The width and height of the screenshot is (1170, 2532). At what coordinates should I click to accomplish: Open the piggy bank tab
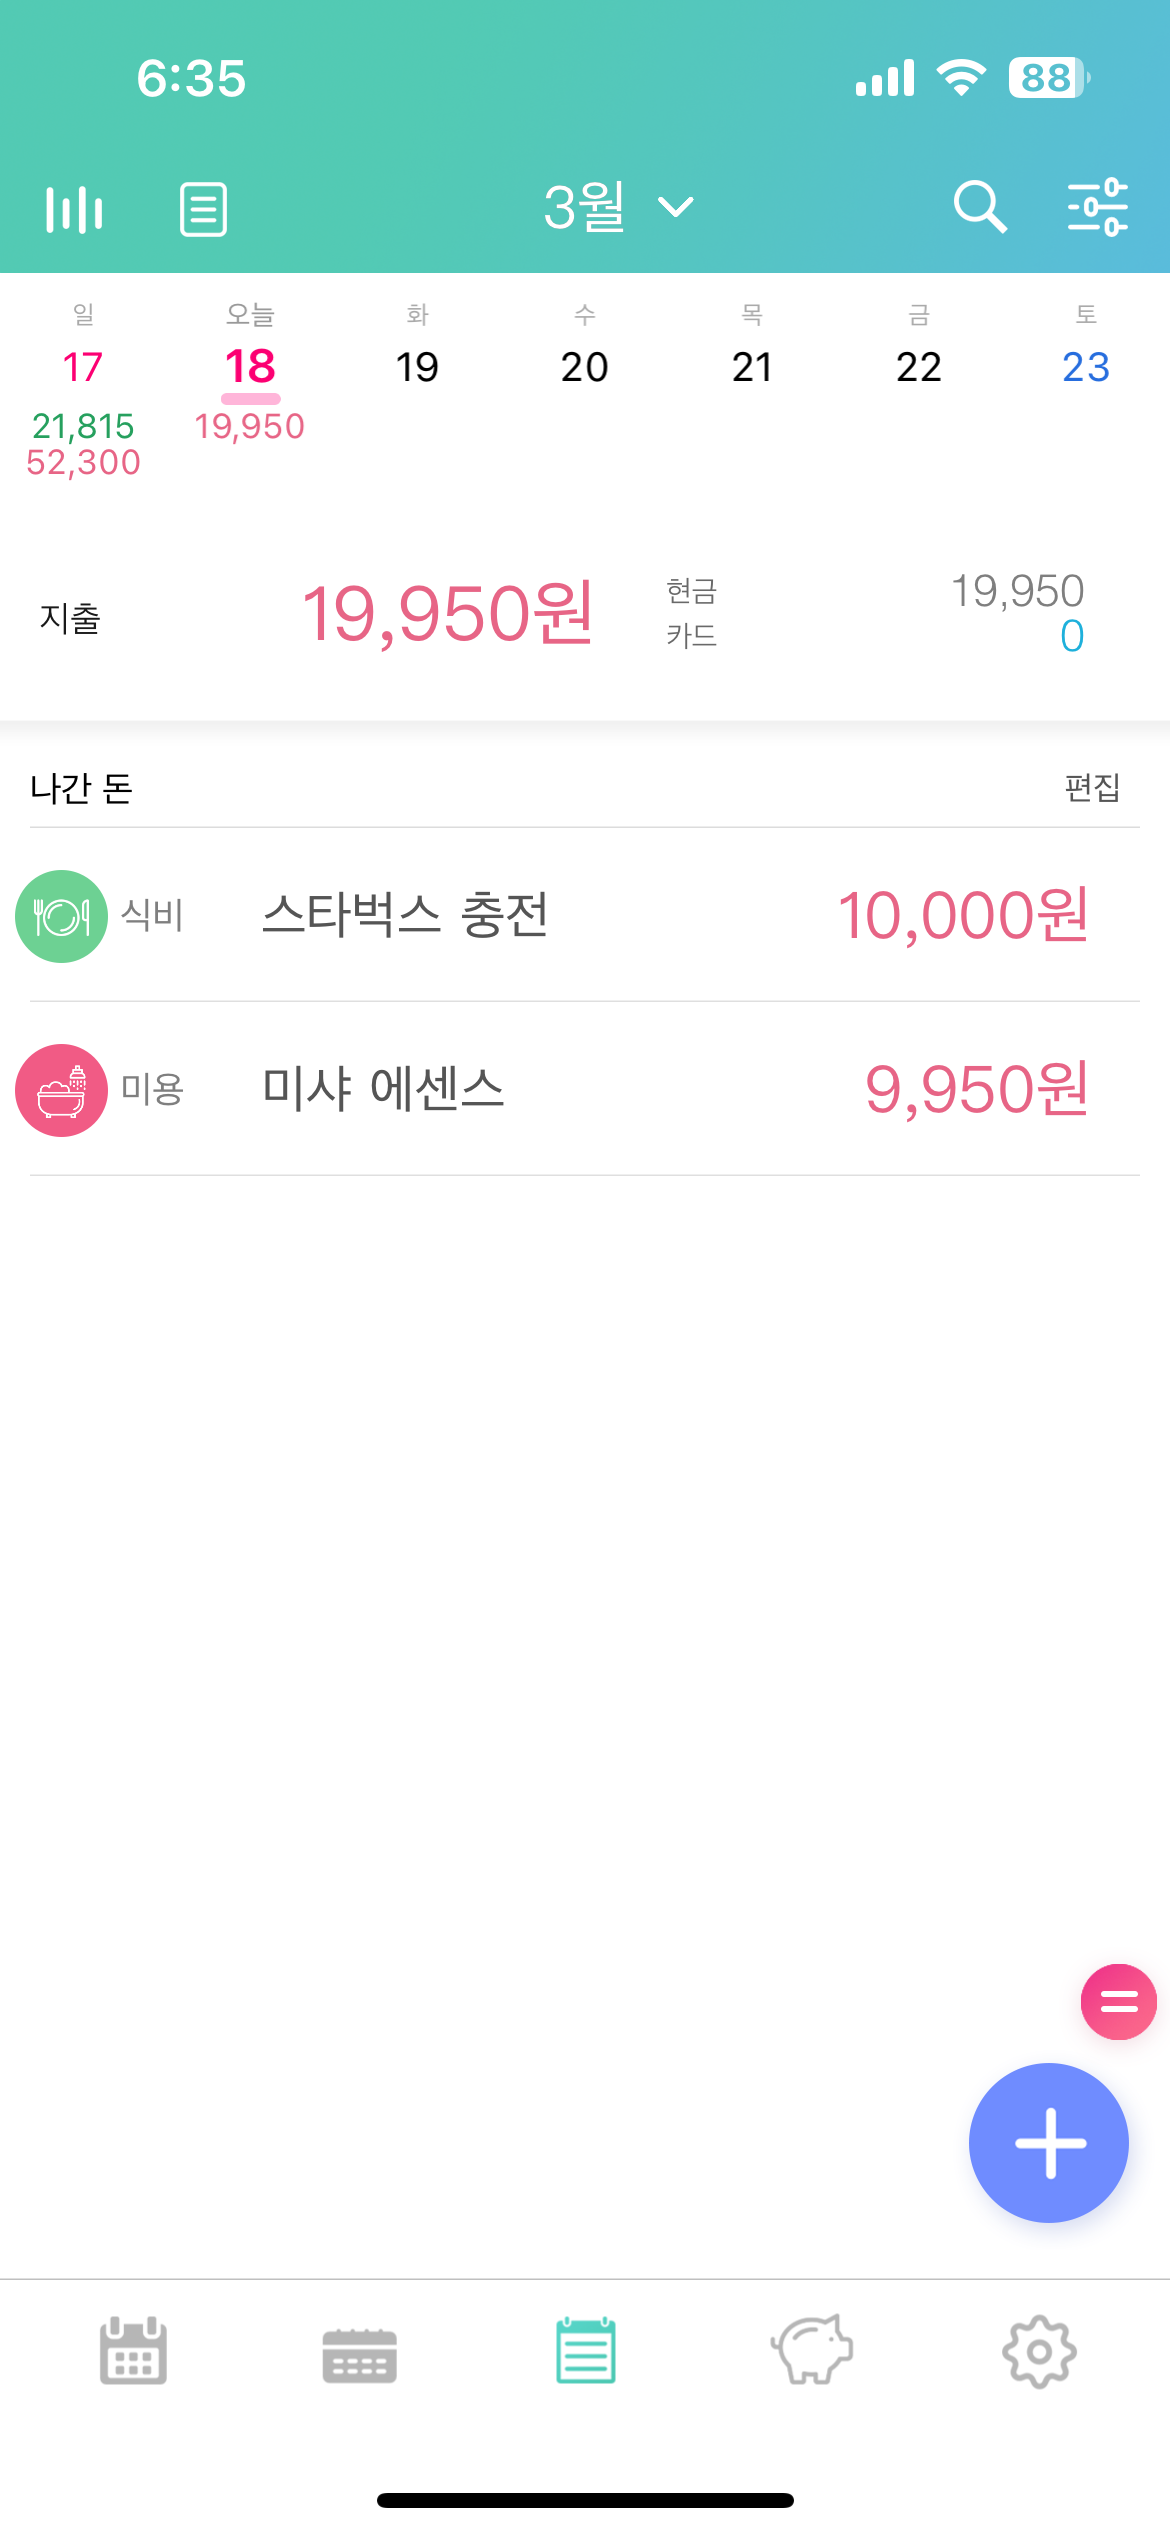[811, 2350]
